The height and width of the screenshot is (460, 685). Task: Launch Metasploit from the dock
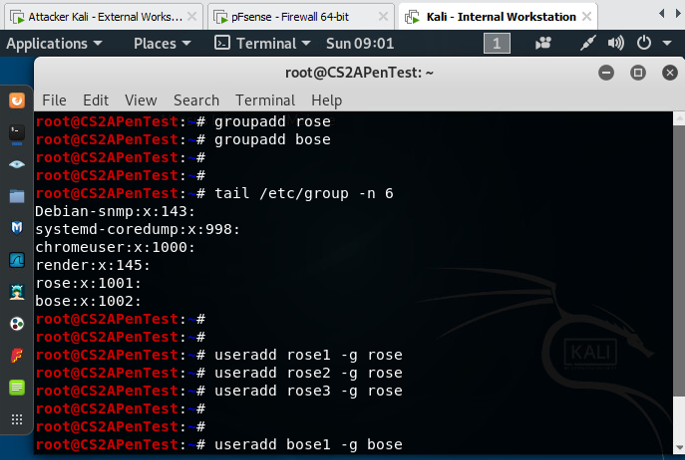(16, 228)
